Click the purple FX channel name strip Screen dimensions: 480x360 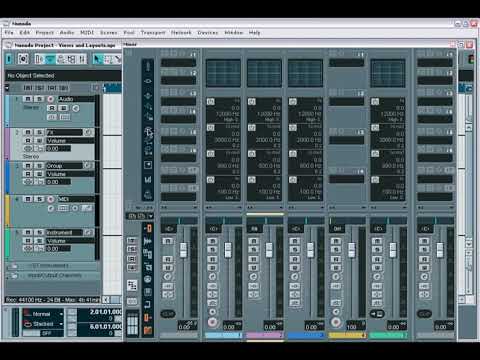pos(265,335)
